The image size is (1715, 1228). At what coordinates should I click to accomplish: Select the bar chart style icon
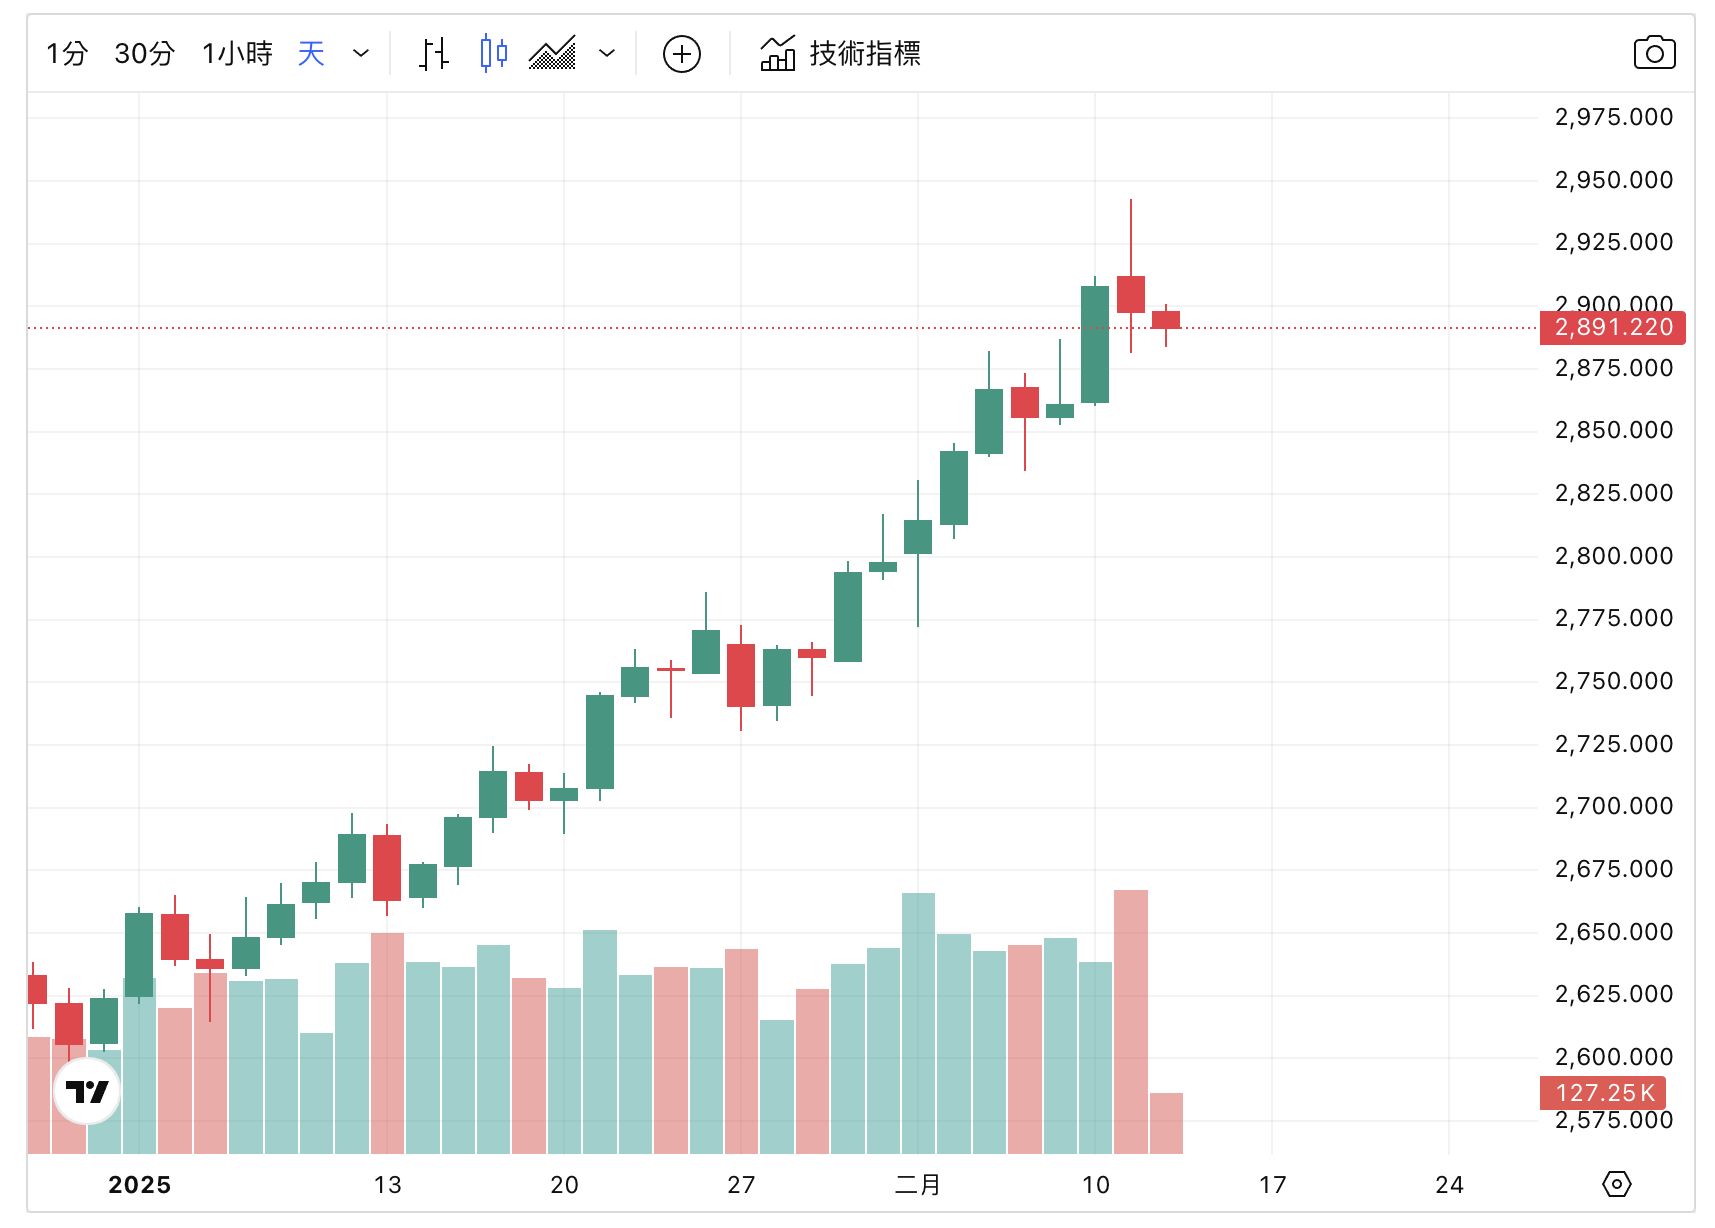coord(433,53)
